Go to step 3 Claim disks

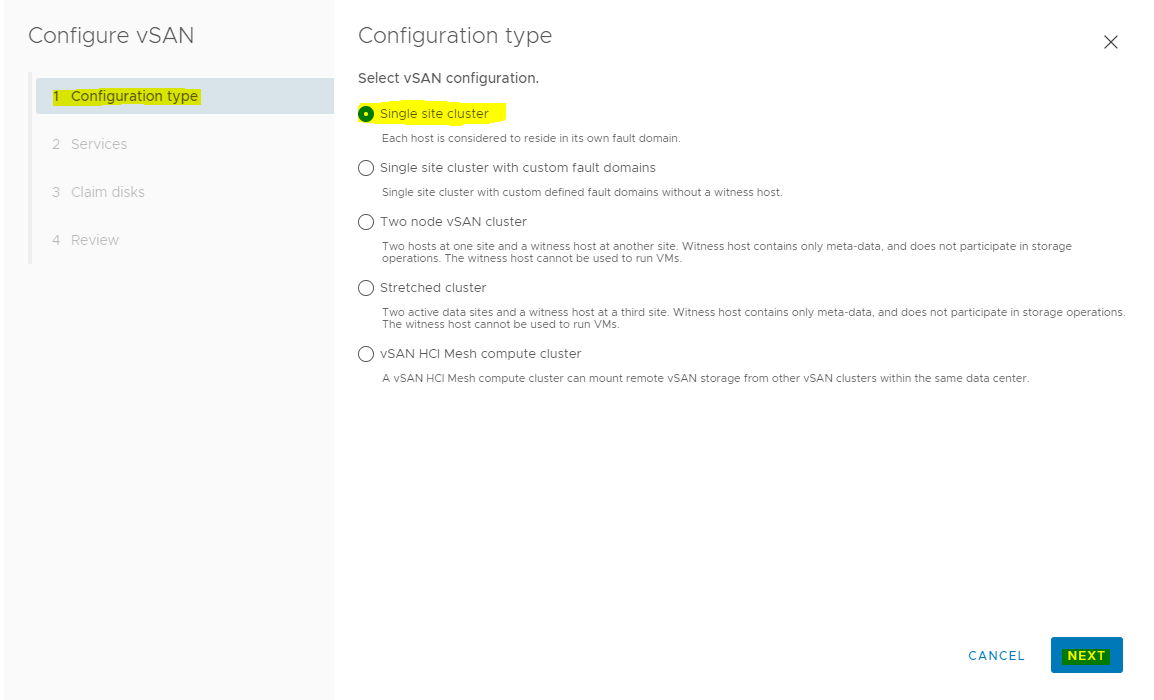pos(99,192)
